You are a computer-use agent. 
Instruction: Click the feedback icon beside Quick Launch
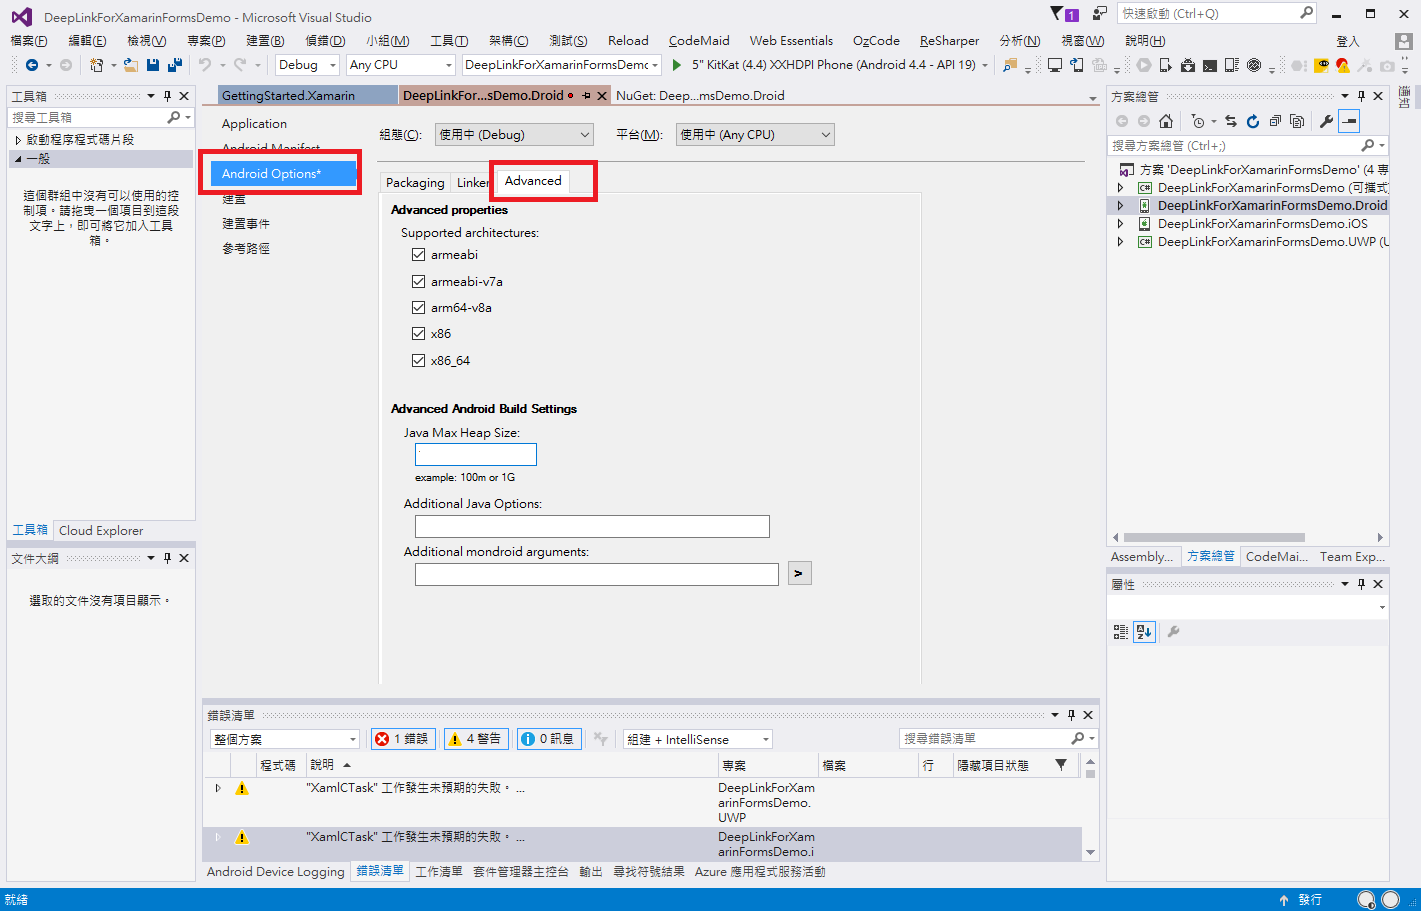pyautogui.click(x=1100, y=14)
